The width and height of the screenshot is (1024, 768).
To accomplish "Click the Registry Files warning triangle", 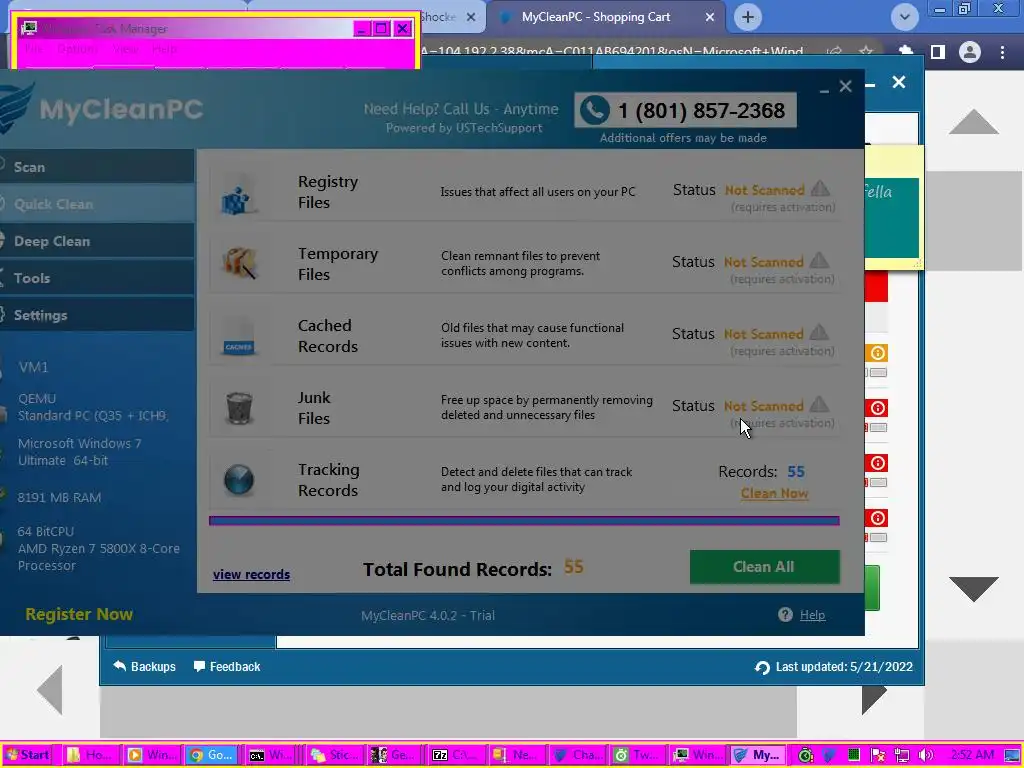I will click(x=820, y=189).
